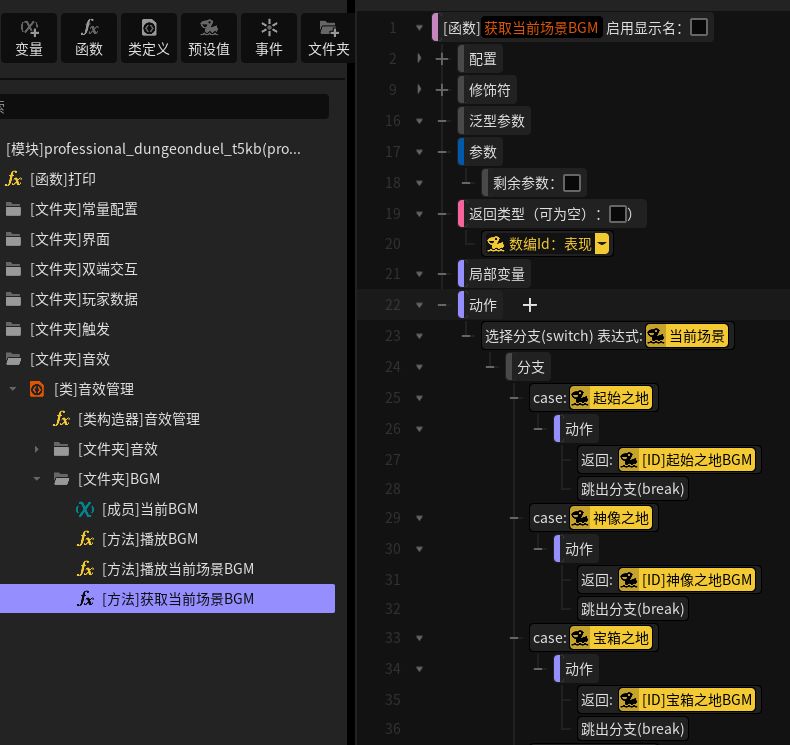The height and width of the screenshot is (745, 790).
Task: Click the purple bar beside 局部变量
Action: click(x=462, y=274)
